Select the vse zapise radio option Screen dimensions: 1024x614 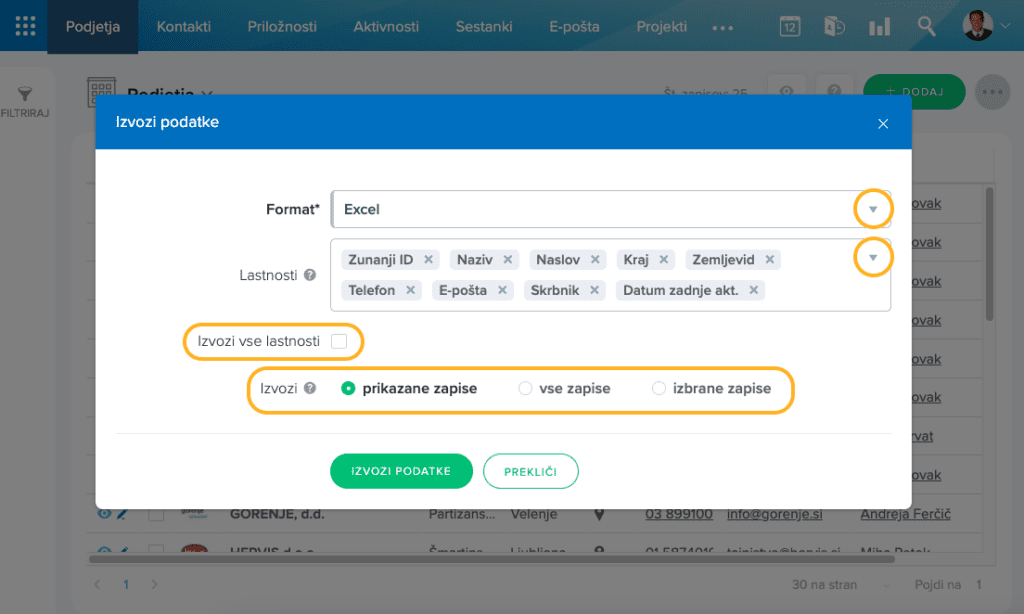525,389
